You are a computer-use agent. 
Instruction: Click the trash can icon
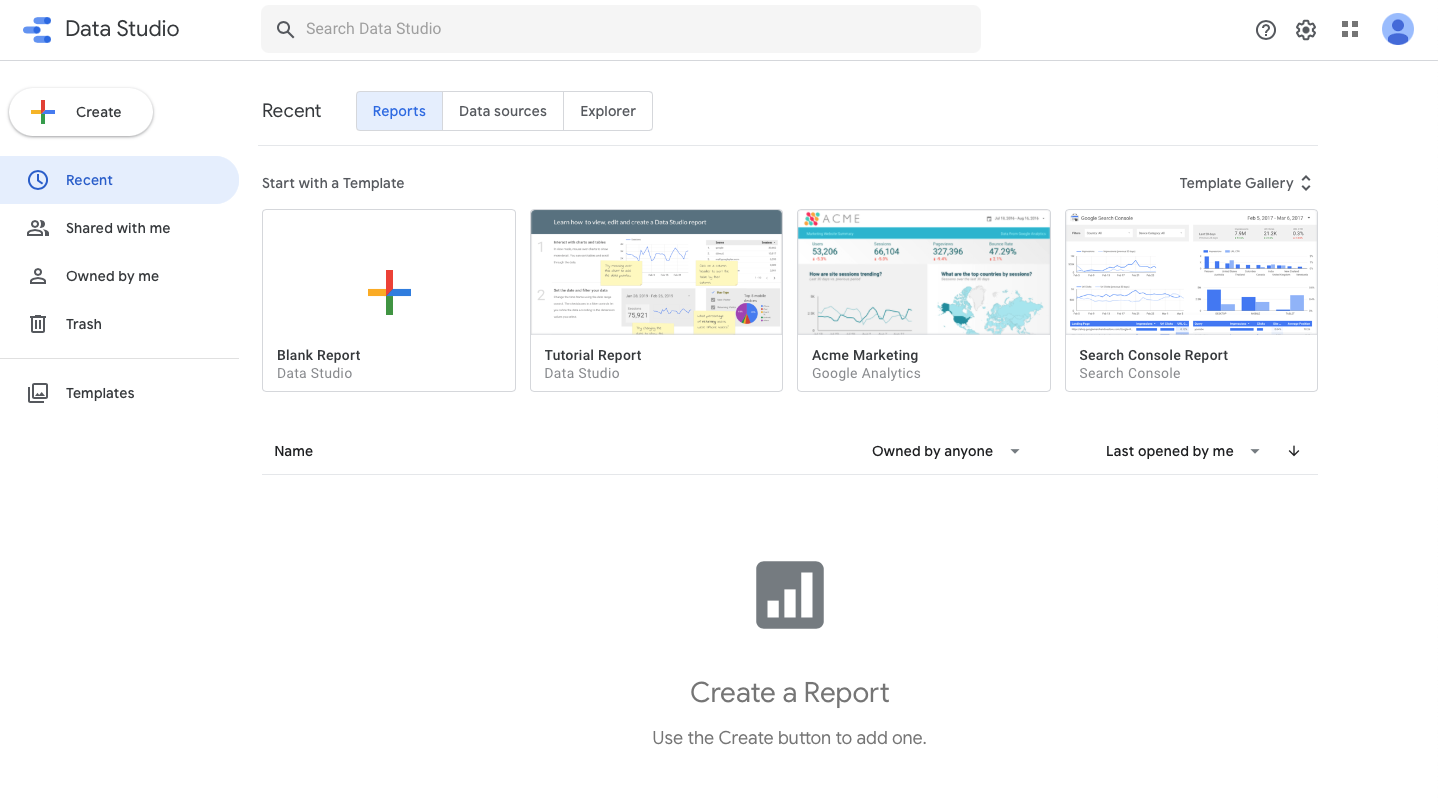click(x=38, y=324)
